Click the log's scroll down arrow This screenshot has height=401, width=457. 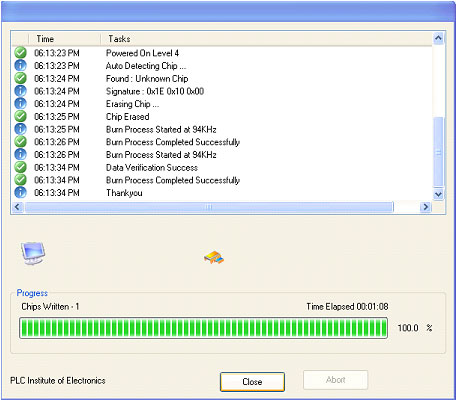click(438, 194)
